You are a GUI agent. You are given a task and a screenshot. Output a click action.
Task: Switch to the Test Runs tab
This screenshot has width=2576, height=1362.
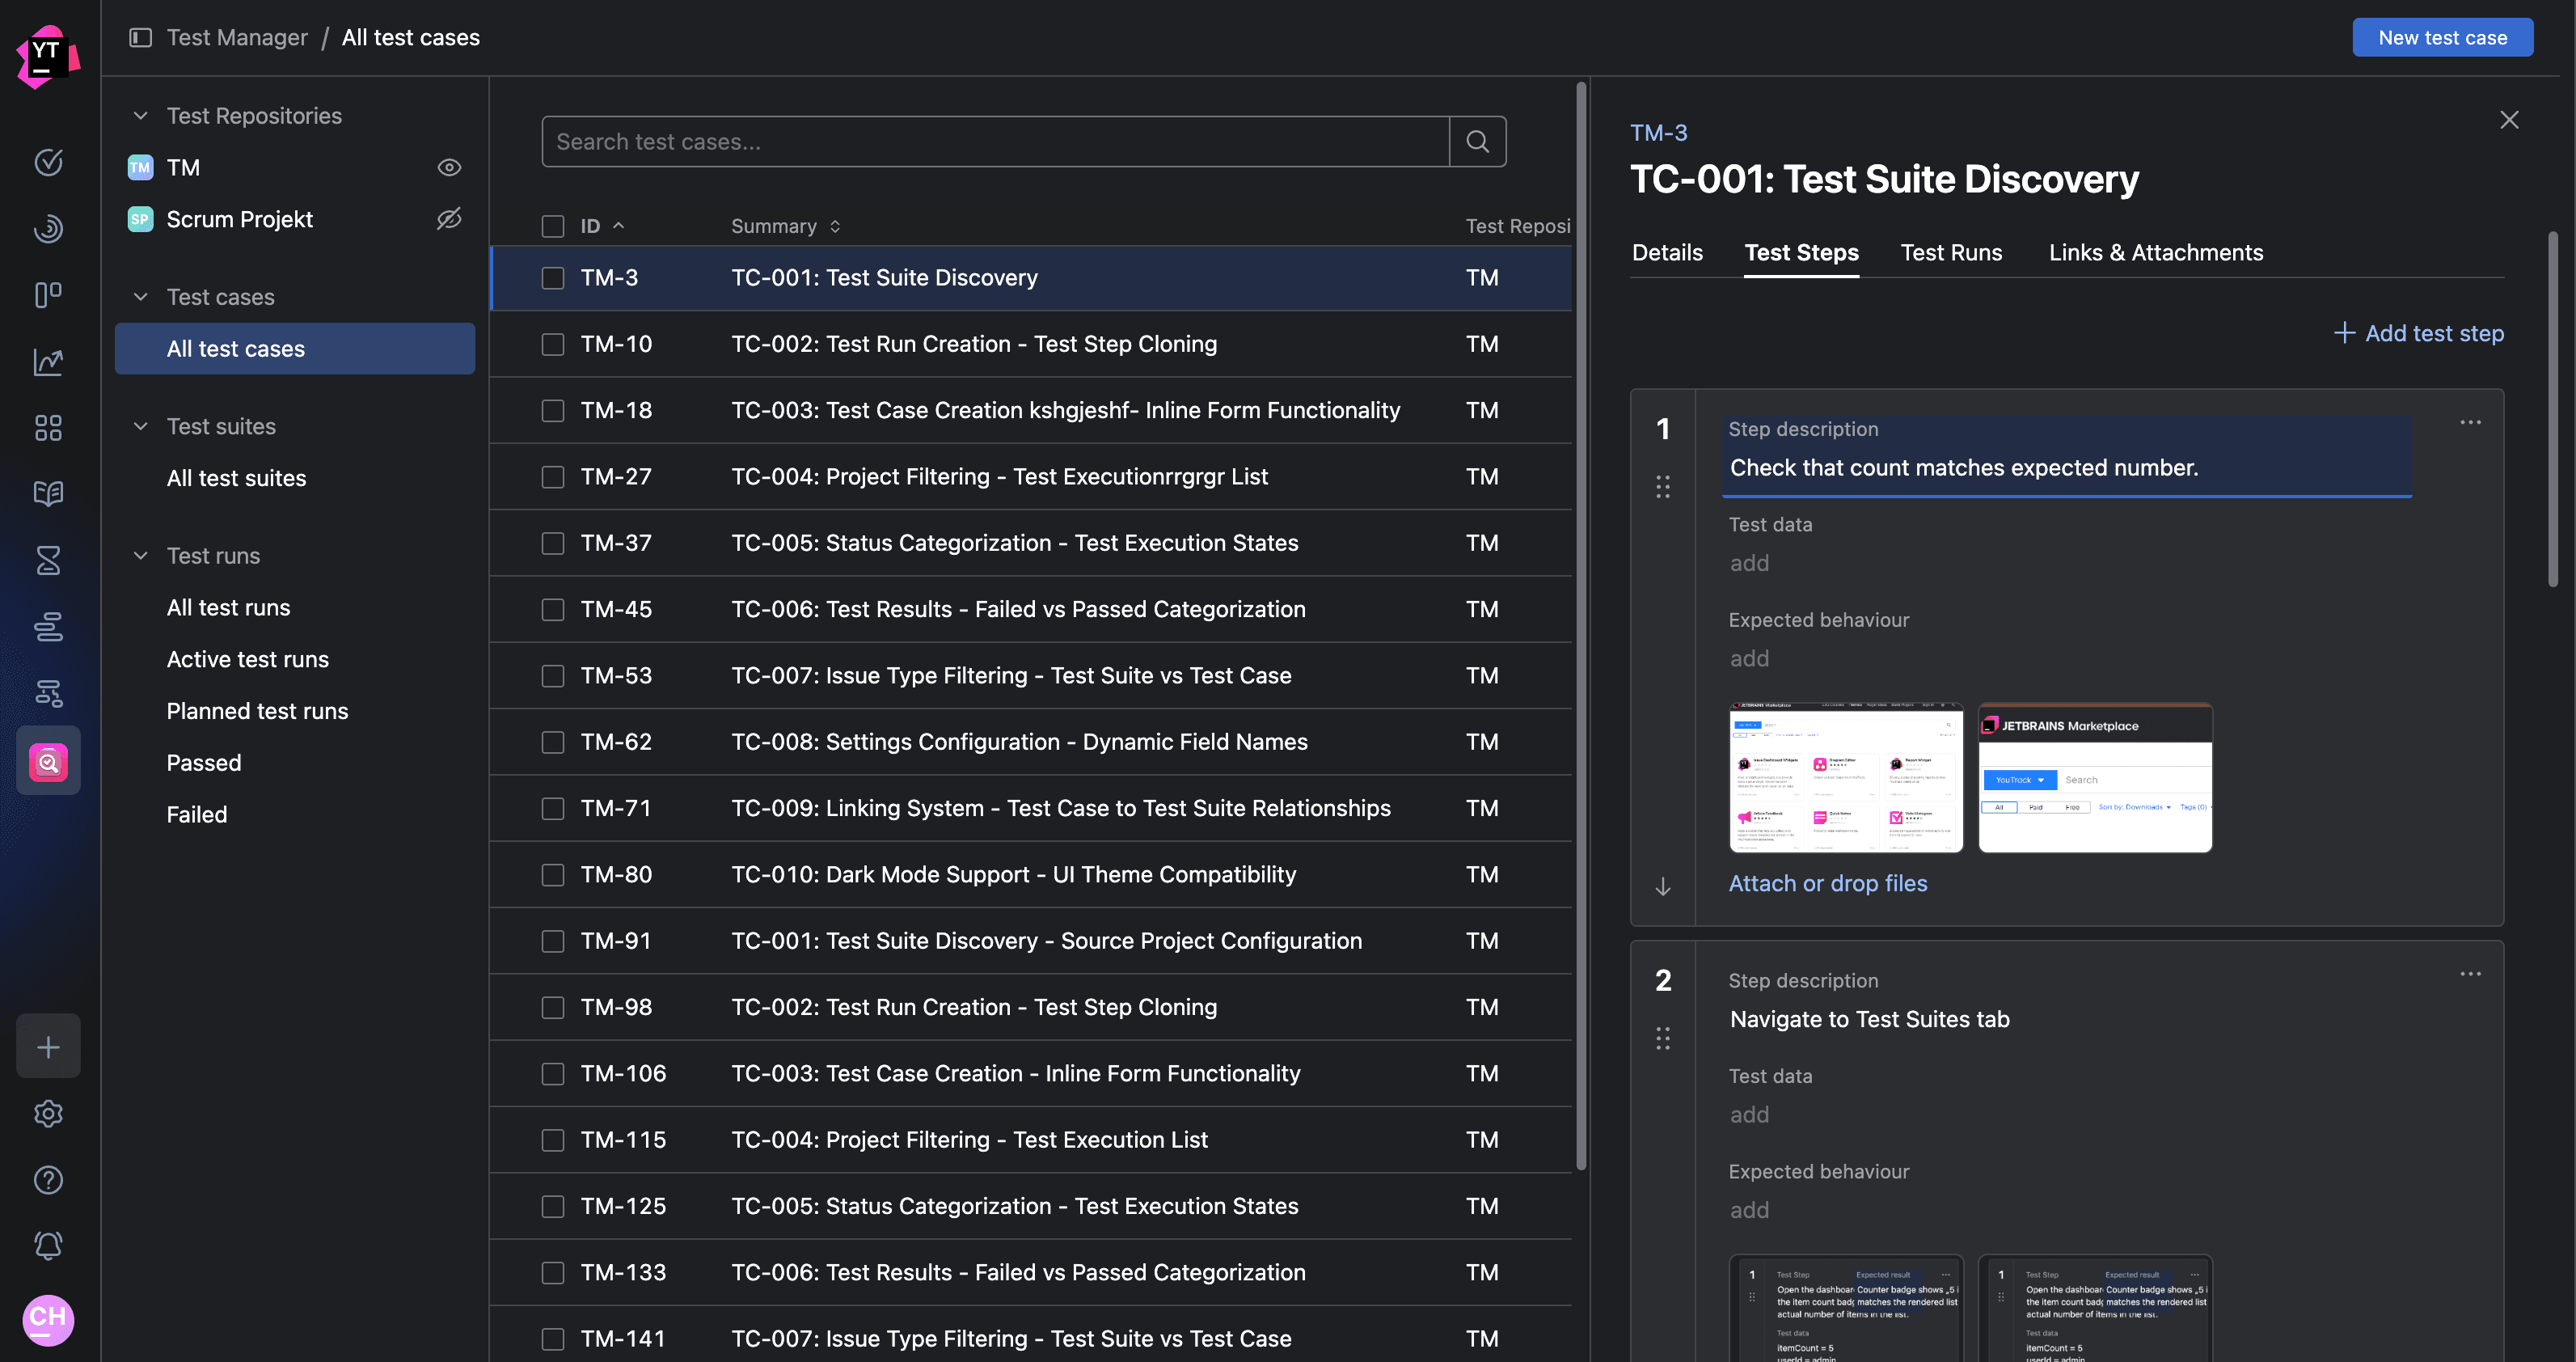tap(1951, 253)
